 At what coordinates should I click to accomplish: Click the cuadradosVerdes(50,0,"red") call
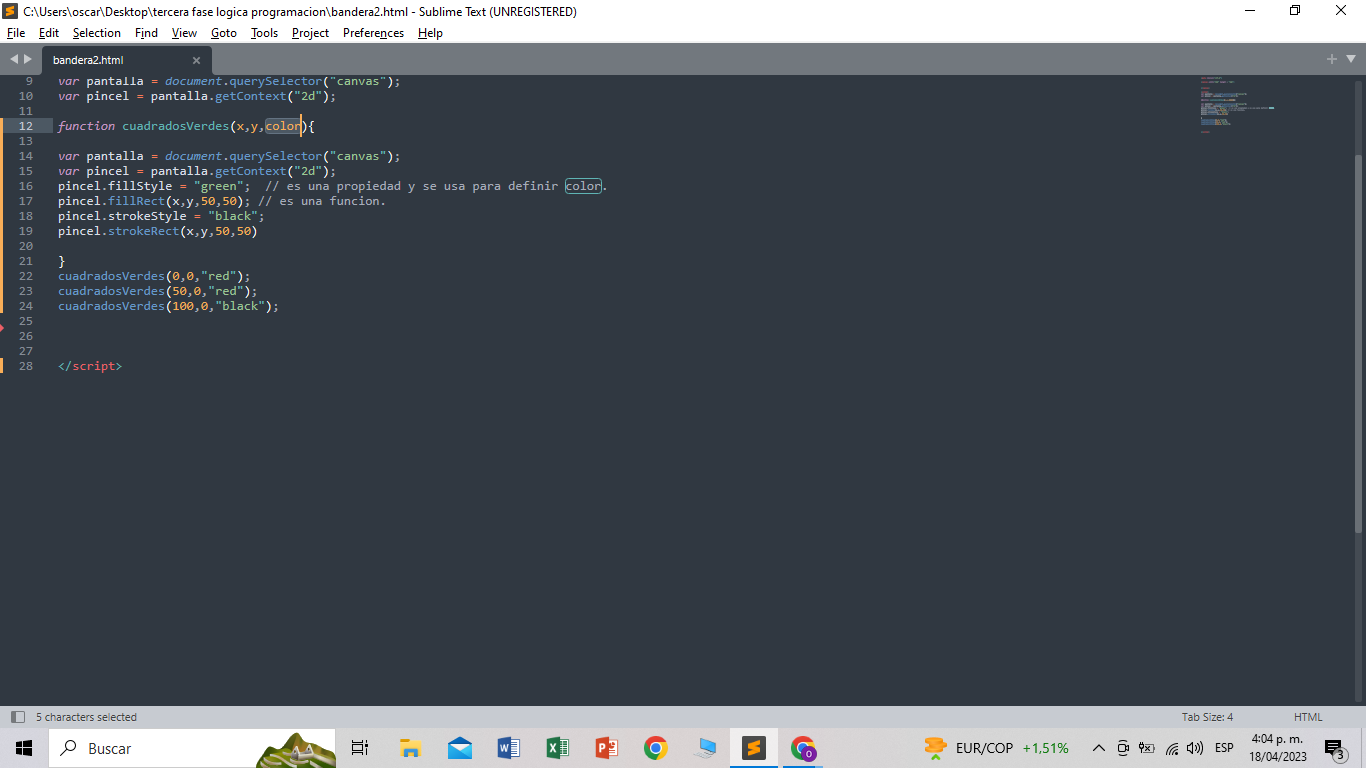point(158,291)
